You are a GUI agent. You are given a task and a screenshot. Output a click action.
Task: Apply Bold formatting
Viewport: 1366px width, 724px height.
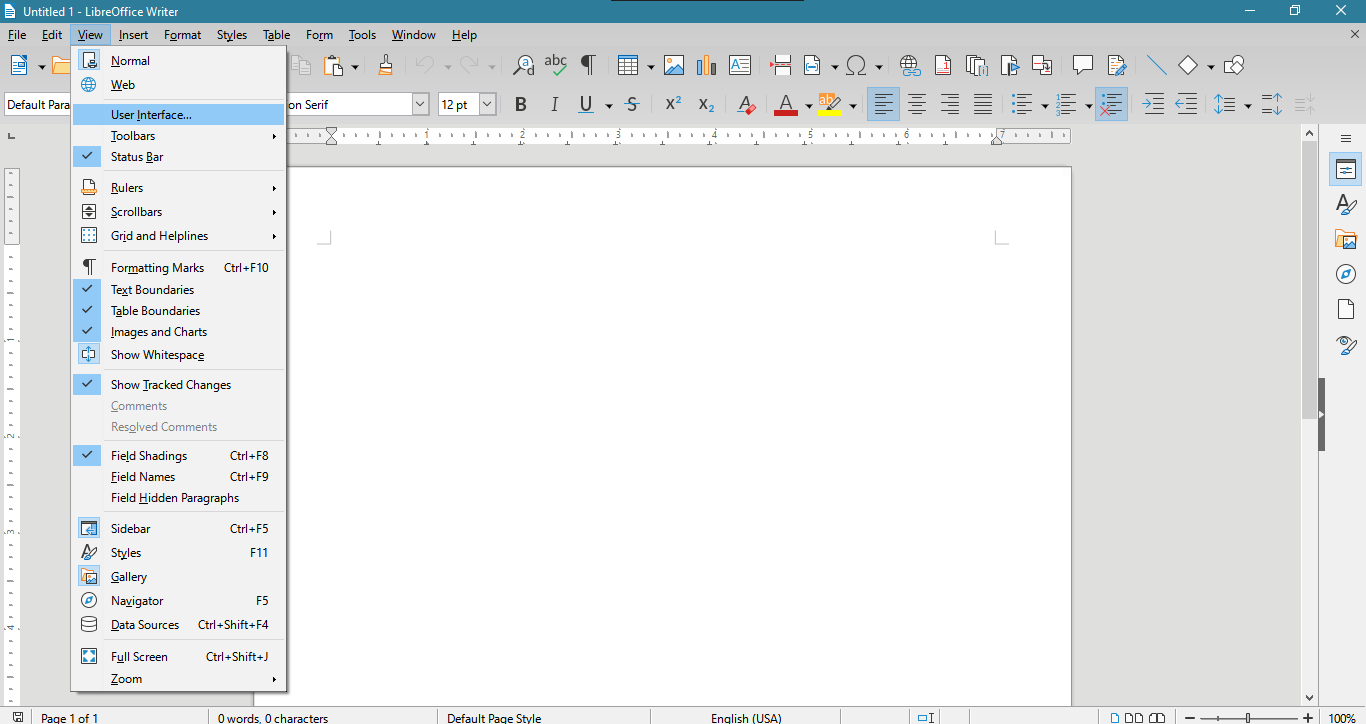(520, 104)
